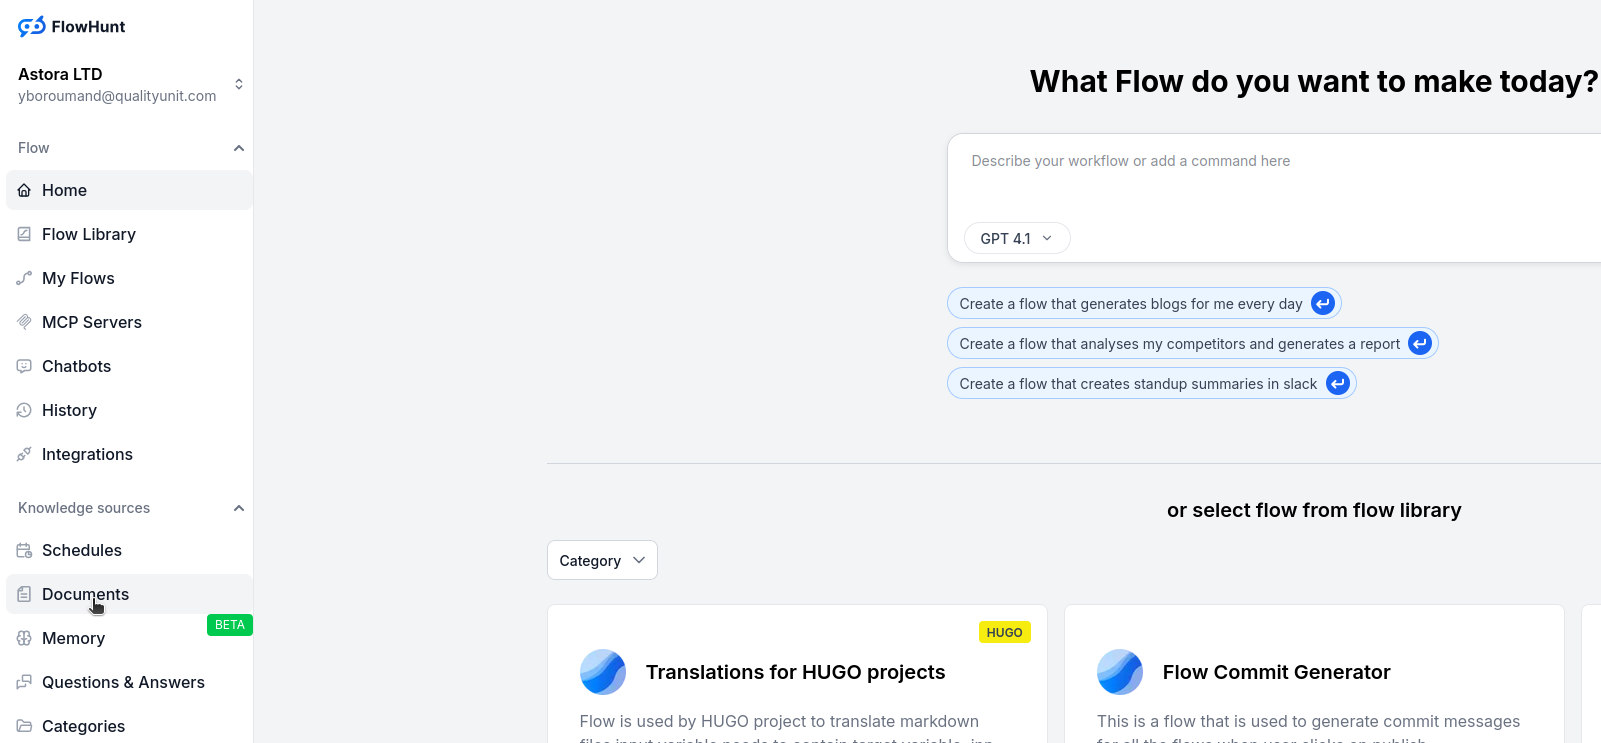Open the Astora LTD workspace switcher
Viewport: 1601px width, 743px height.
point(238,84)
